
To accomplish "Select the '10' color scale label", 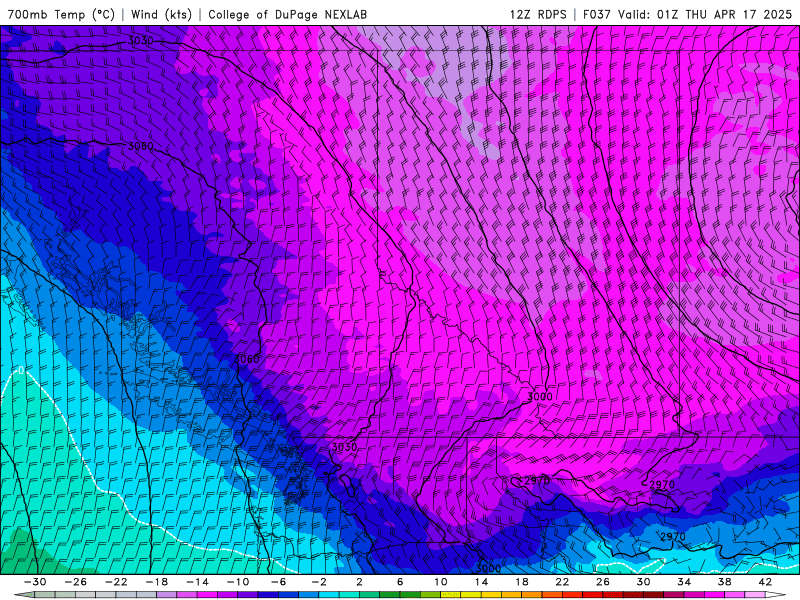I will point(441,582).
